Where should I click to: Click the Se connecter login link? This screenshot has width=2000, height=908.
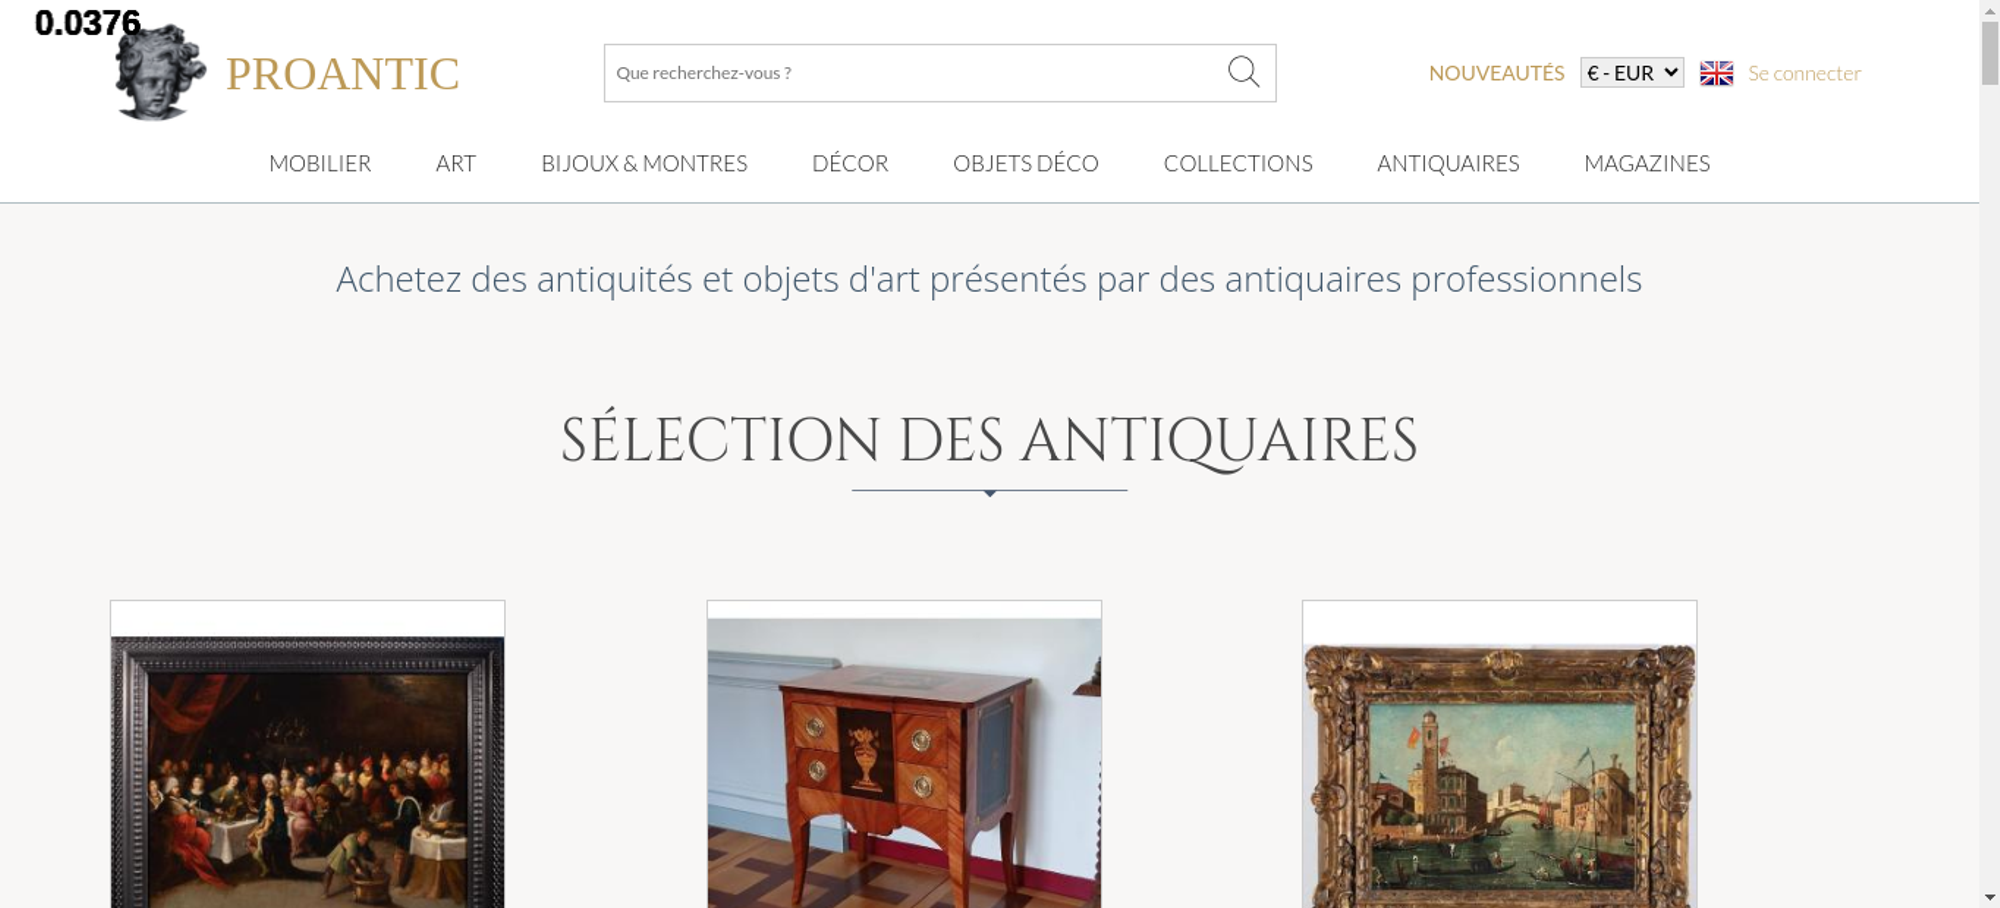(1804, 73)
